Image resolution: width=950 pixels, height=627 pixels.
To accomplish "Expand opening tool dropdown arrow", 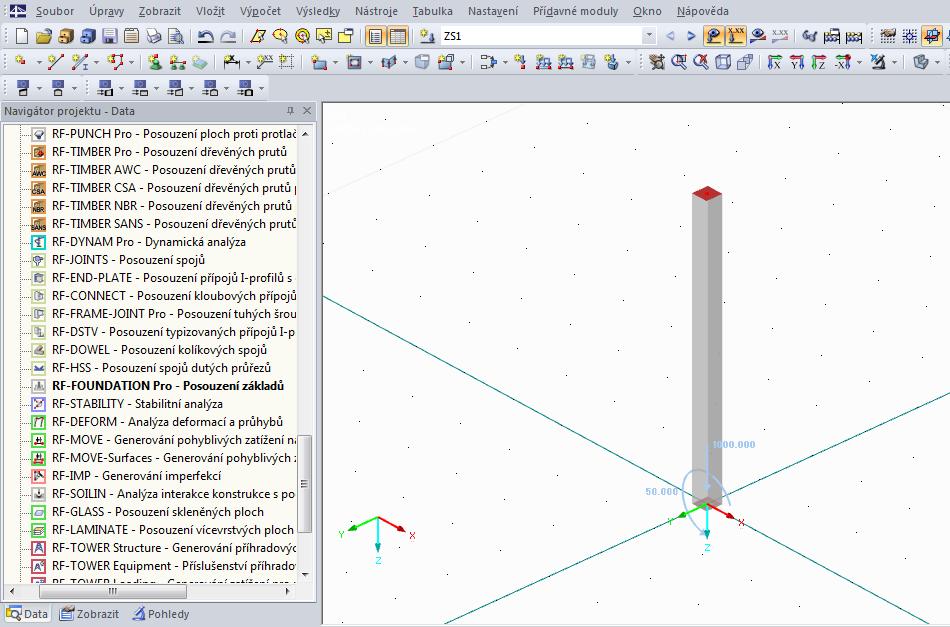I will coord(371,62).
